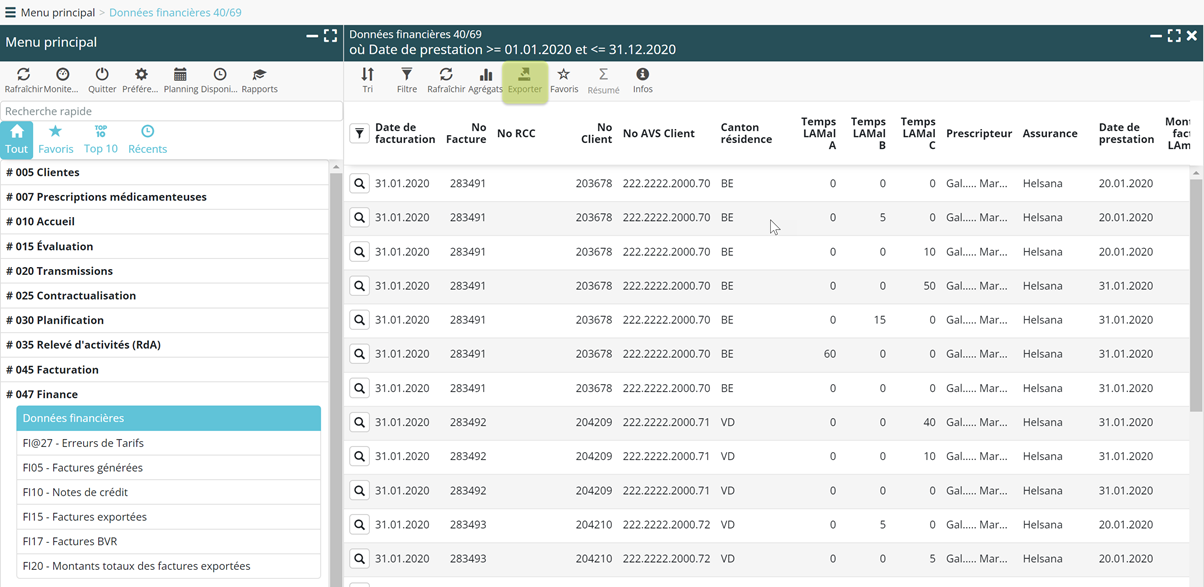Show Infos for the financial data

(x=642, y=81)
